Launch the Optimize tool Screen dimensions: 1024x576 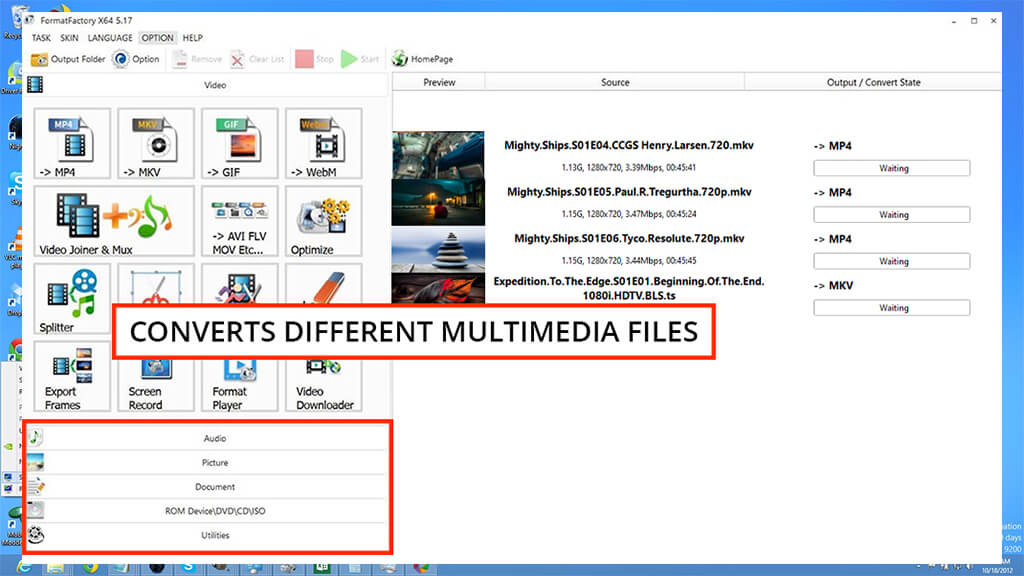(x=323, y=221)
